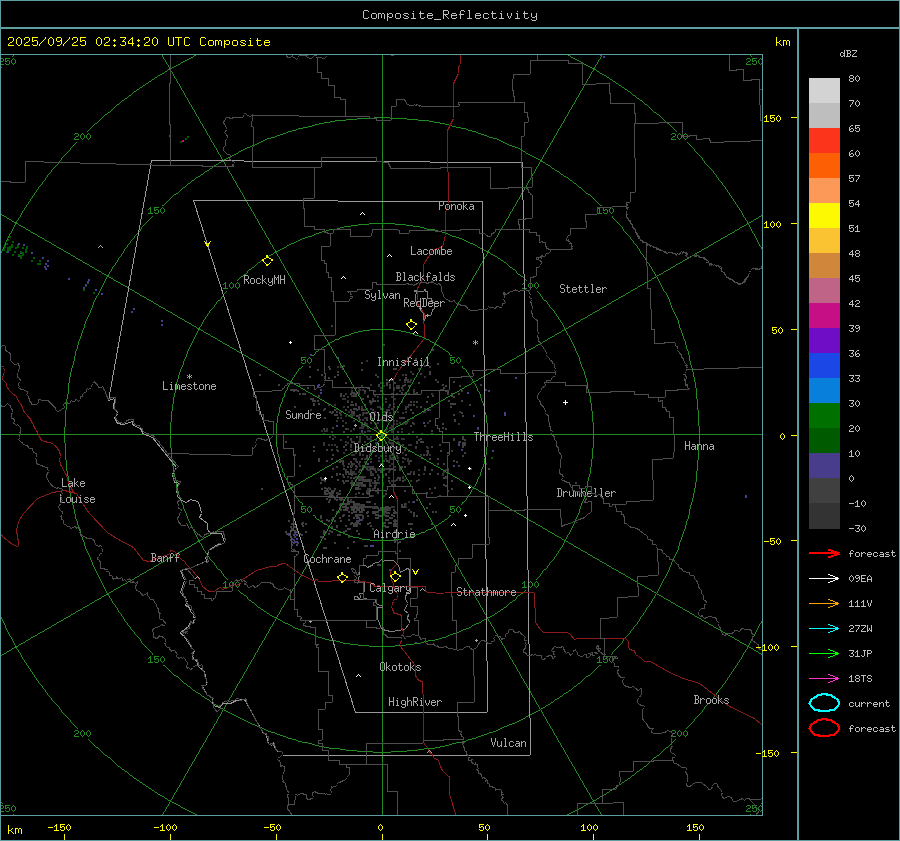Select the white 09EA arrow legend icon
900x841 pixels.
click(824, 578)
